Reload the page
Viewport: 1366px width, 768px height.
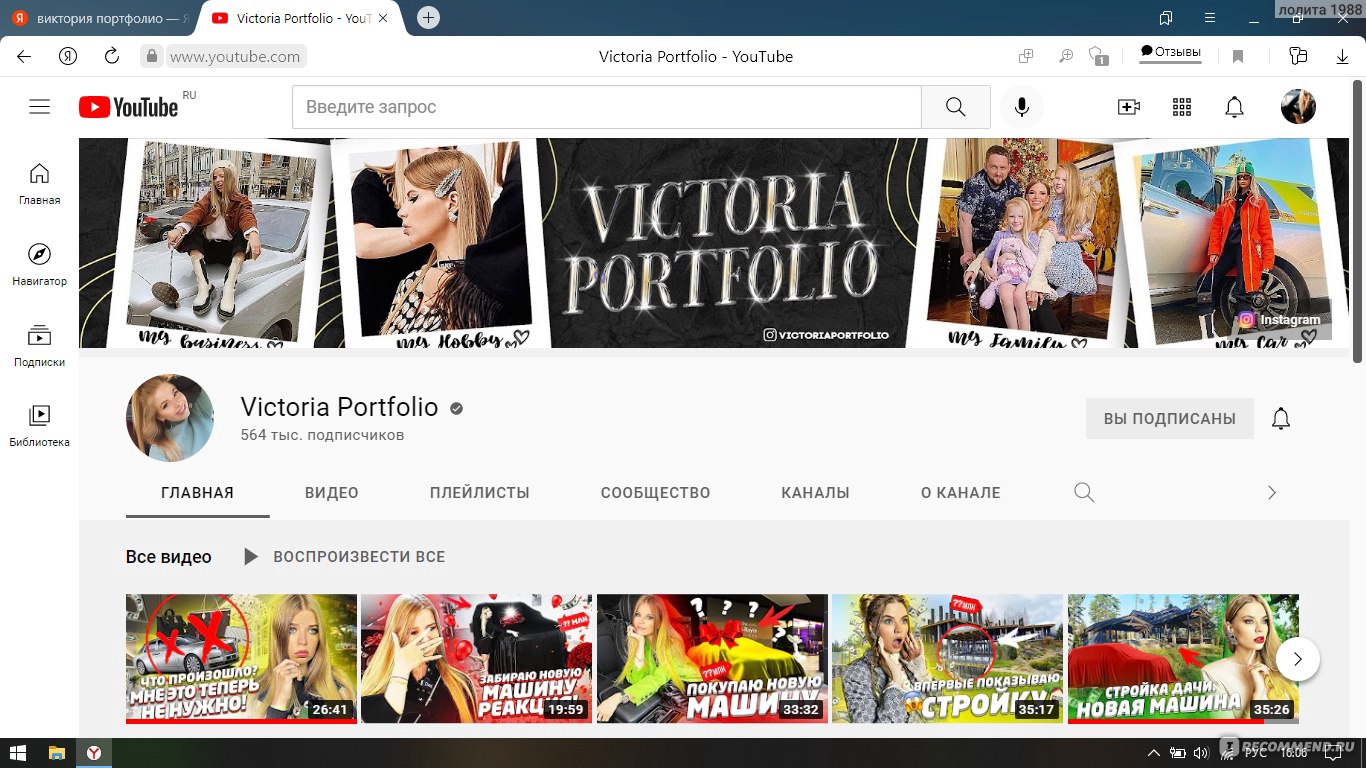(x=112, y=57)
